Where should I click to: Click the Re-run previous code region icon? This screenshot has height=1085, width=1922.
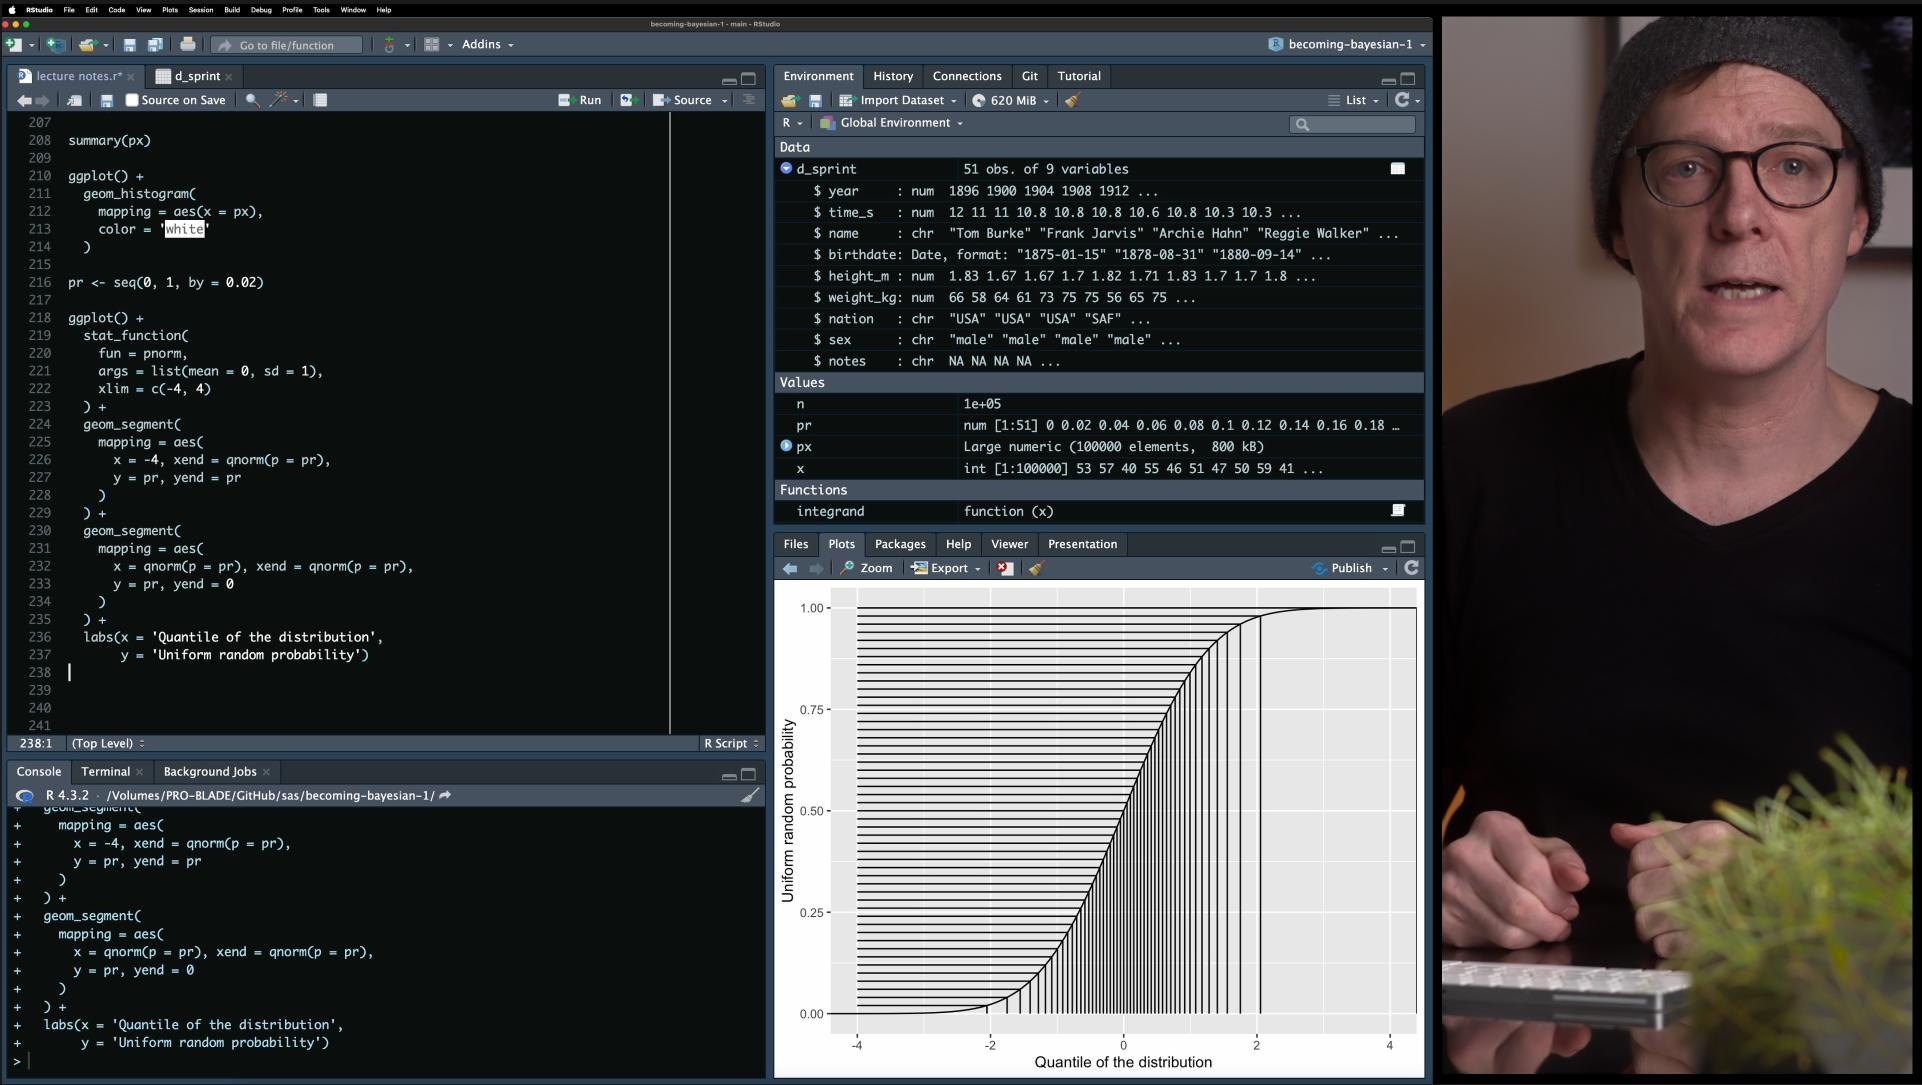click(x=627, y=100)
